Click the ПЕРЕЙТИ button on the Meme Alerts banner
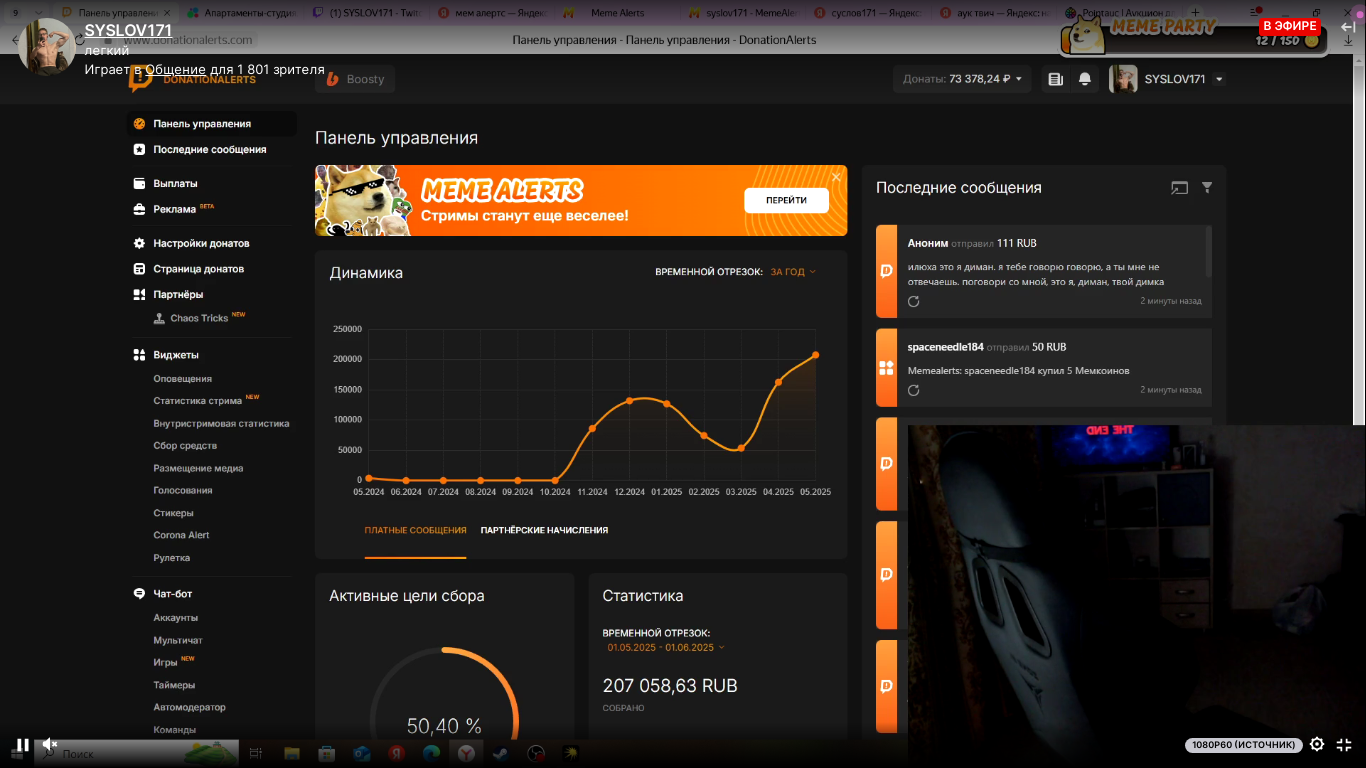This screenshot has width=1366, height=768. pyautogui.click(x=786, y=200)
